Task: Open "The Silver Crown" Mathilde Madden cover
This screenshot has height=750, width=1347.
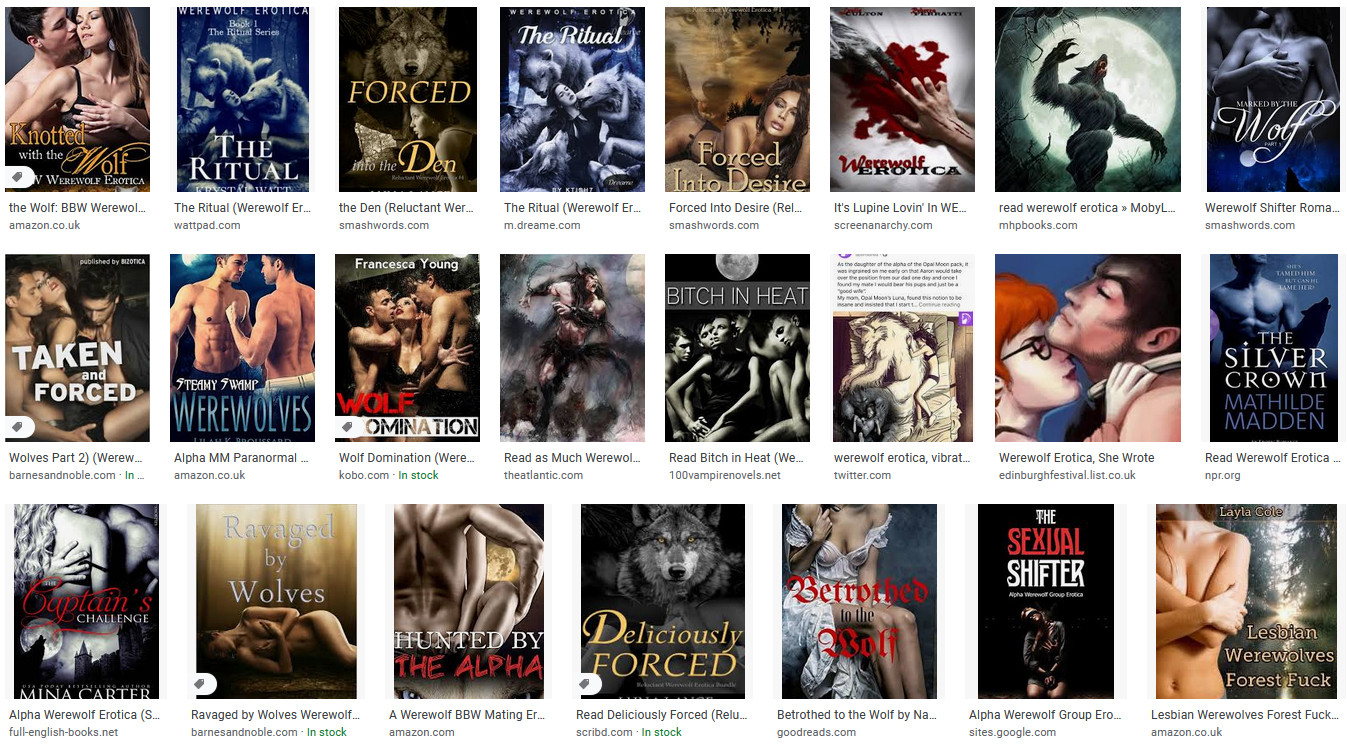Action: coord(1273,348)
